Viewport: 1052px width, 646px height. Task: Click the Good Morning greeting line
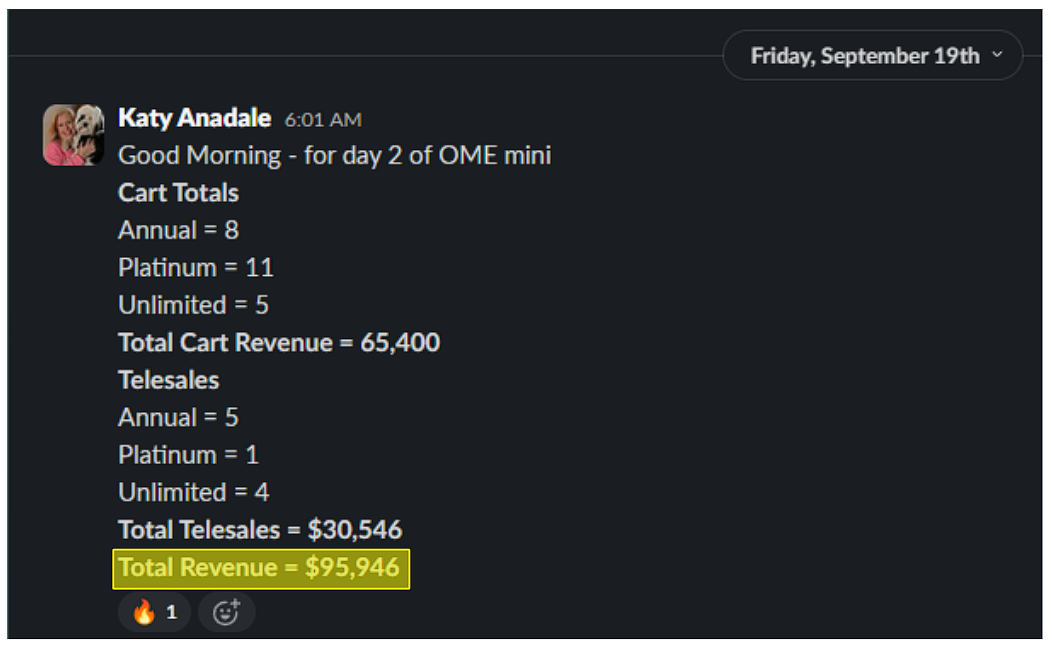click(x=334, y=156)
